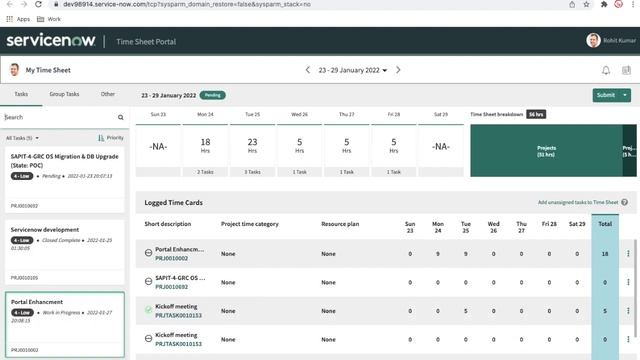The height and width of the screenshot is (360, 640).
Task: Click inside the task Search field
Action: coord(59,117)
